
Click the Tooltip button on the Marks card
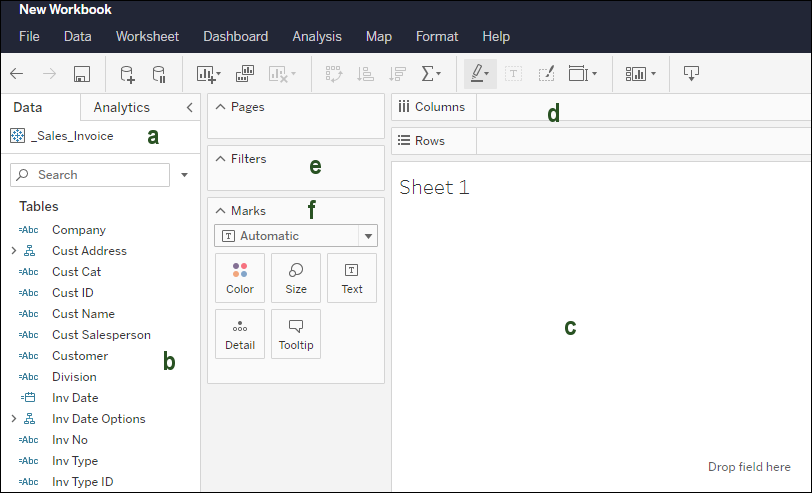(x=296, y=334)
